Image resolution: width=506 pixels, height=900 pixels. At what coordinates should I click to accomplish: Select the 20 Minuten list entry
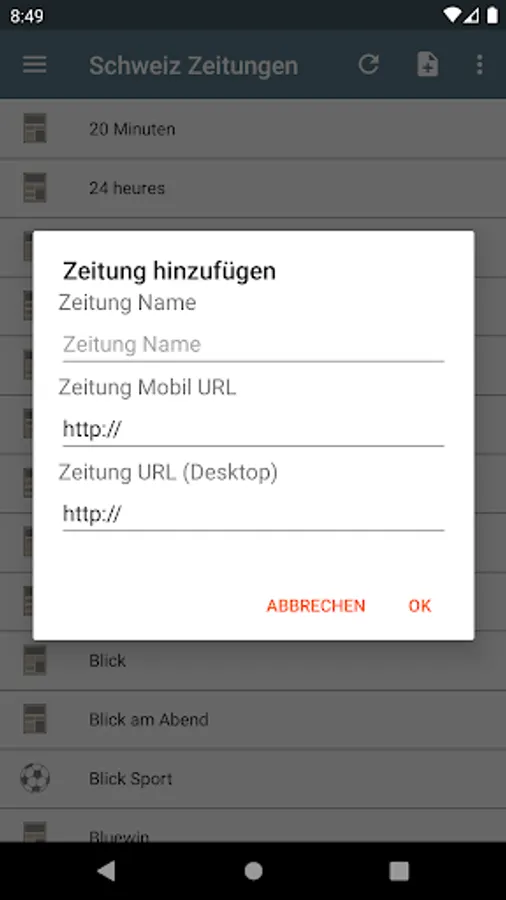[x=253, y=129]
